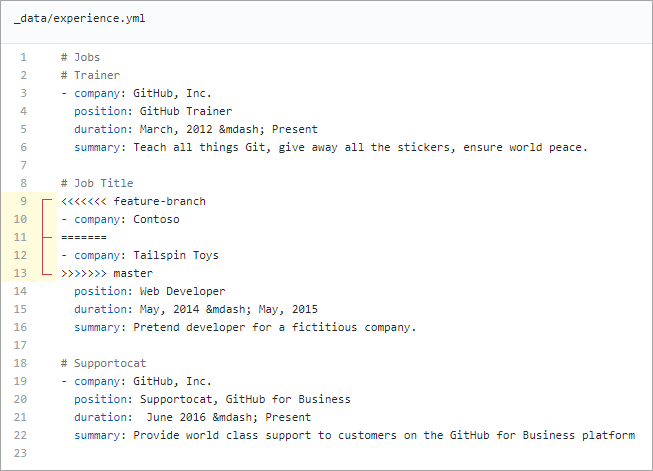Place cursor on 'company: Tailspin Toys' line
This screenshot has height=471, width=653.
(x=139, y=255)
